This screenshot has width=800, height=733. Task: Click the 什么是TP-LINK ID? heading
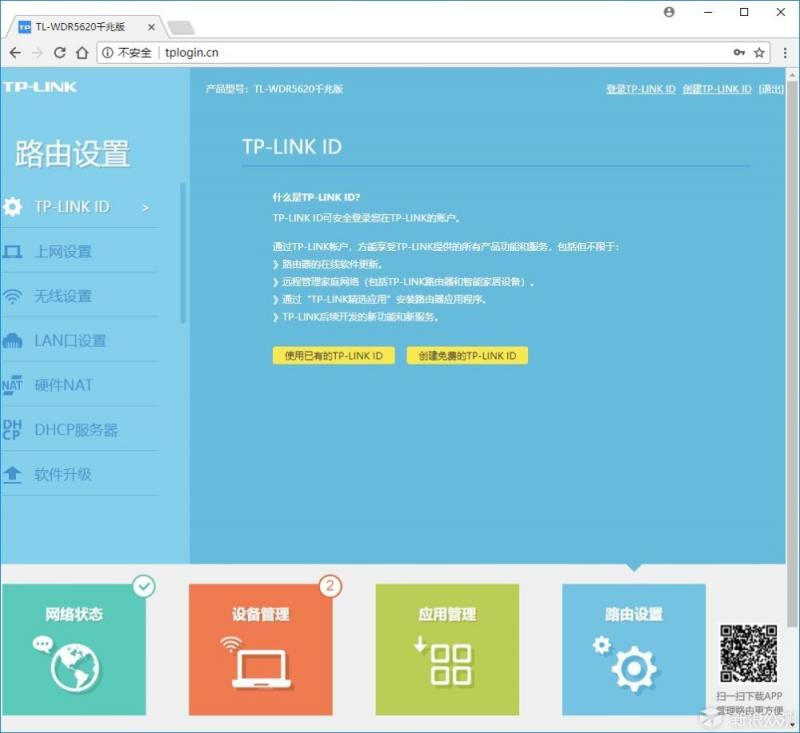coord(316,197)
